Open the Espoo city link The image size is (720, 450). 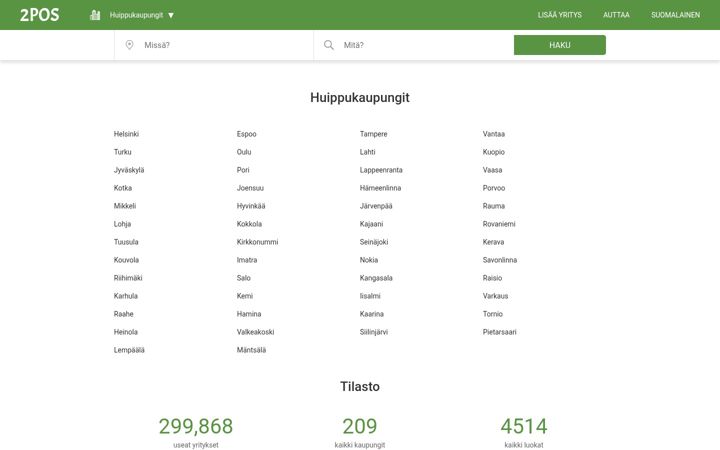coord(247,134)
